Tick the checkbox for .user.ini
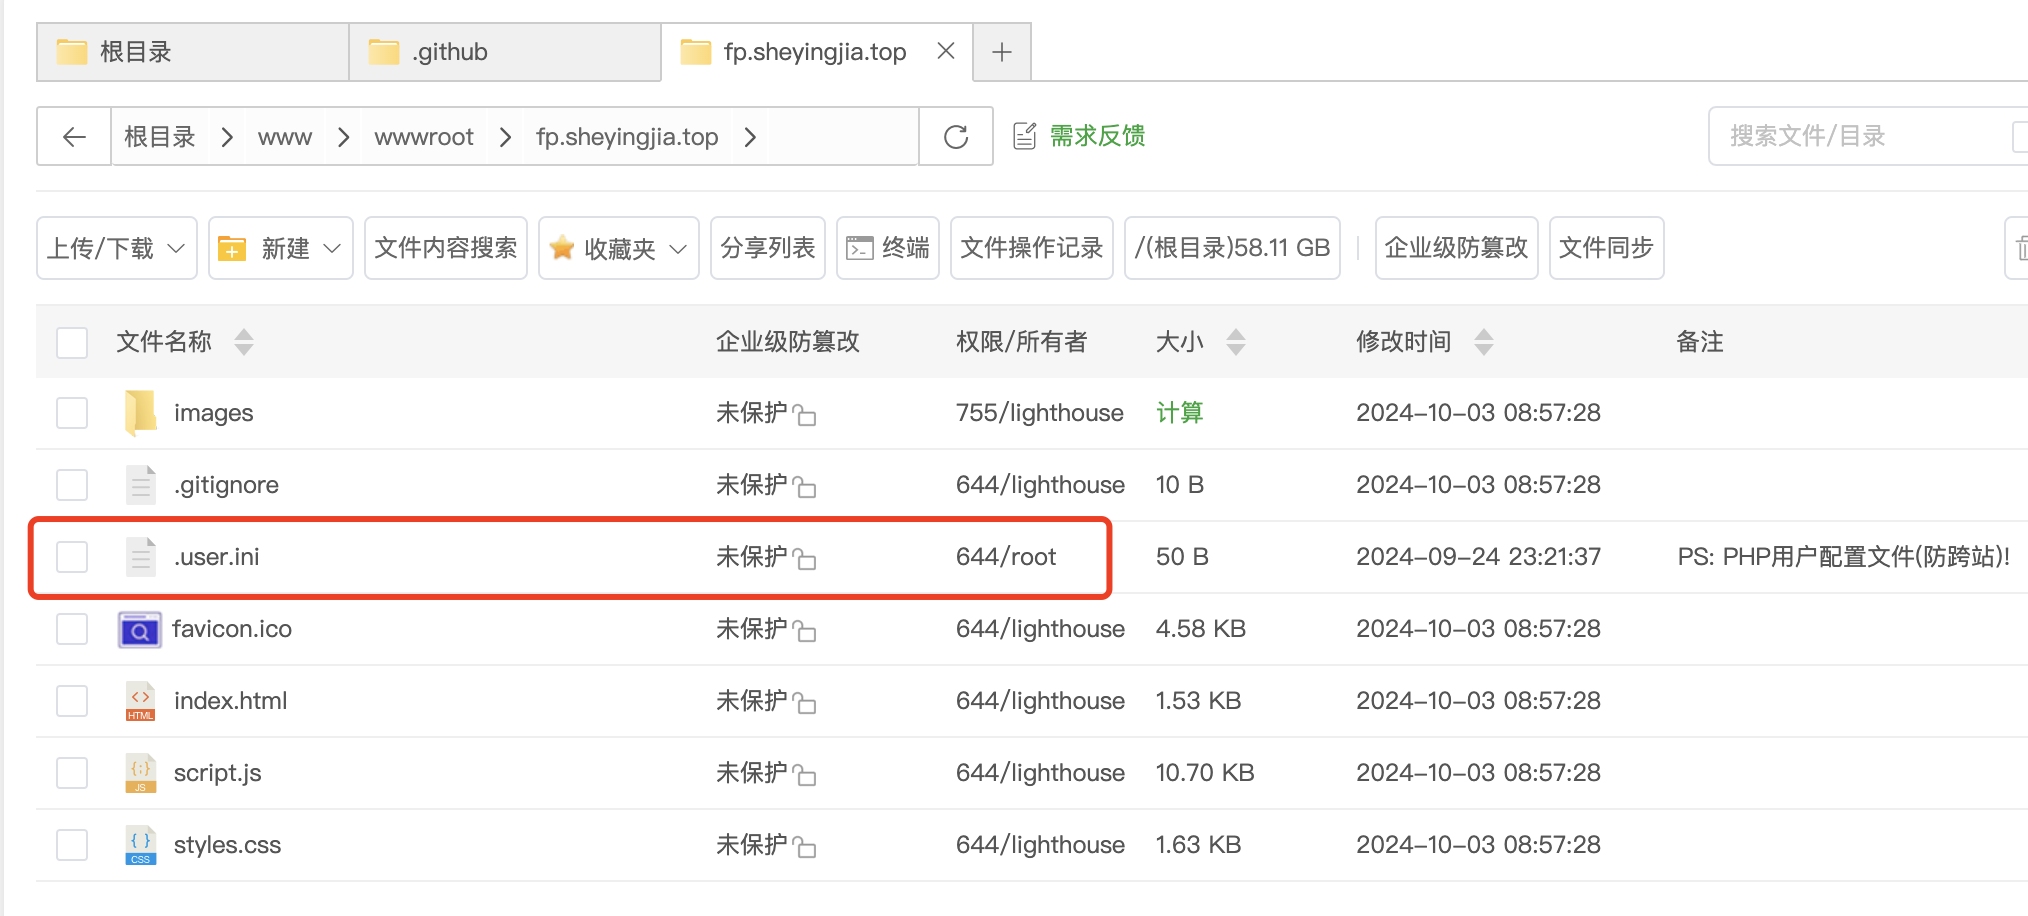Screen dimensions: 2028x916 pyautogui.click(x=72, y=557)
